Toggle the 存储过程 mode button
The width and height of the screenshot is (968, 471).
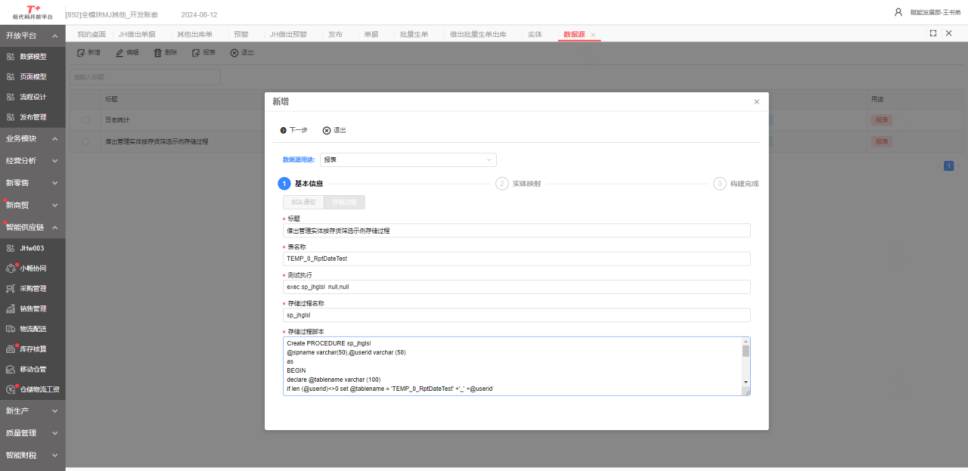click(344, 202)
